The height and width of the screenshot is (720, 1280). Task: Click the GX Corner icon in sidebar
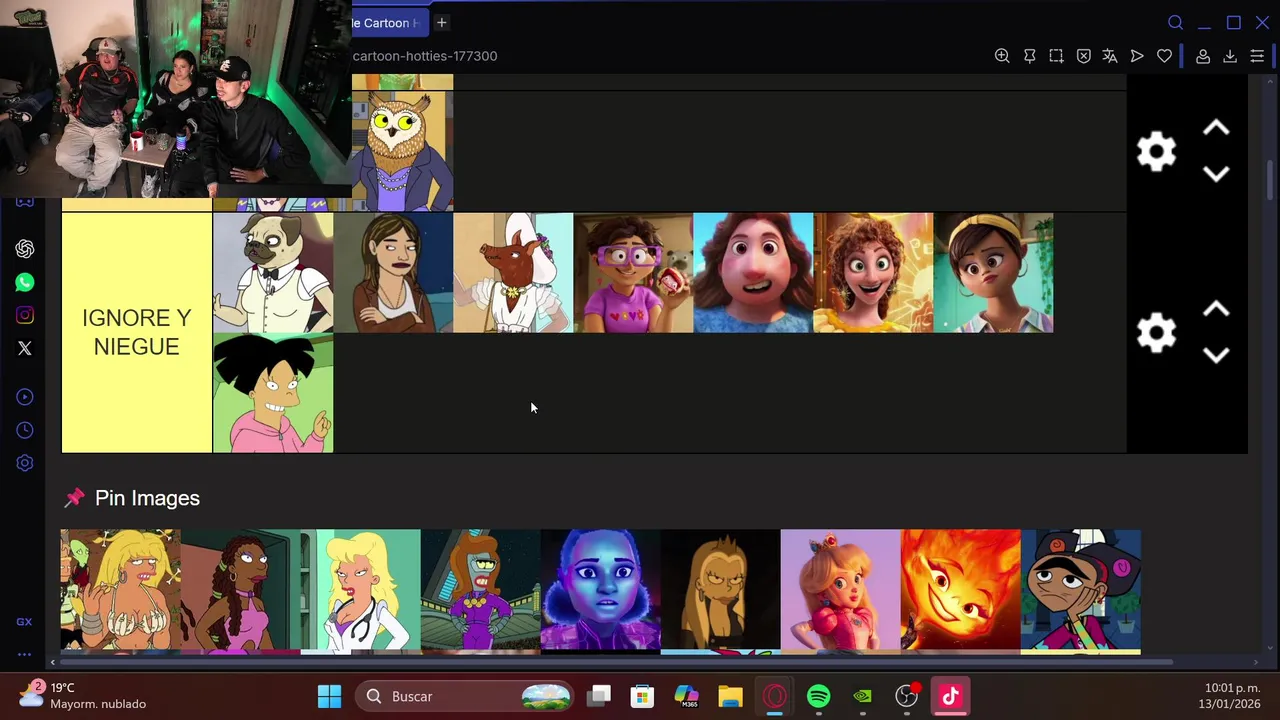click(x=24, y=622)
